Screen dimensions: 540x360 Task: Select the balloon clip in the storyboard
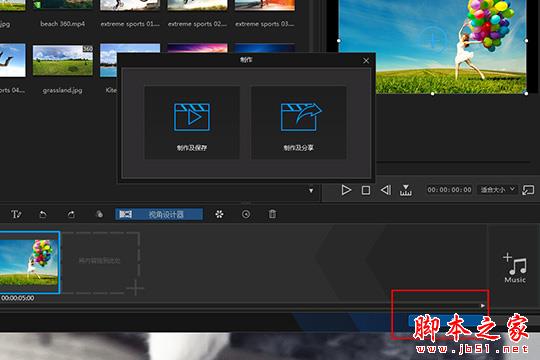[x=30, y=262]
